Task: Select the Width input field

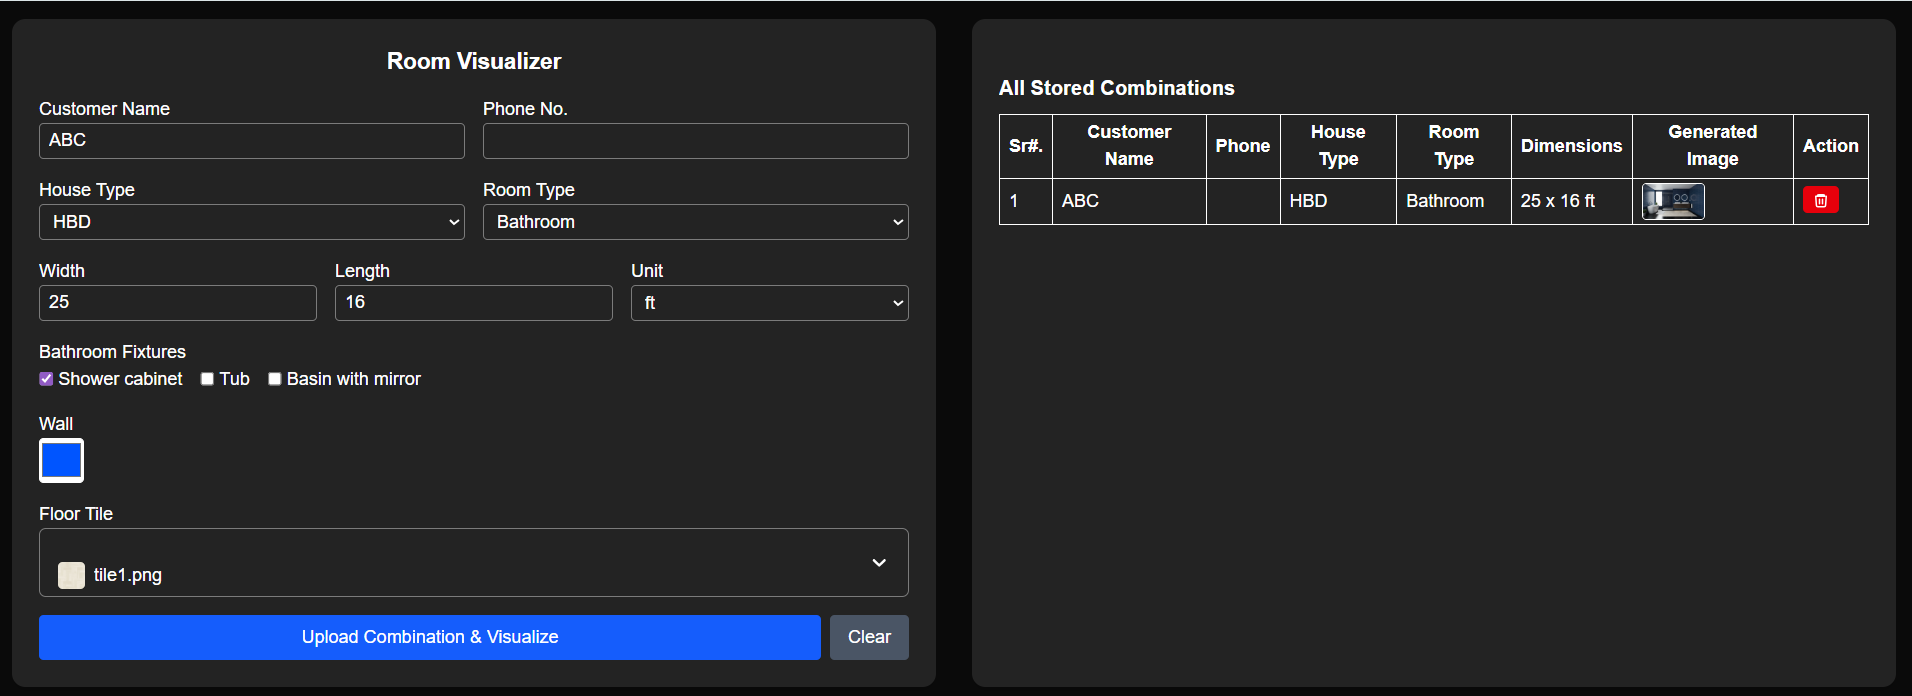Action: (177, 303)
